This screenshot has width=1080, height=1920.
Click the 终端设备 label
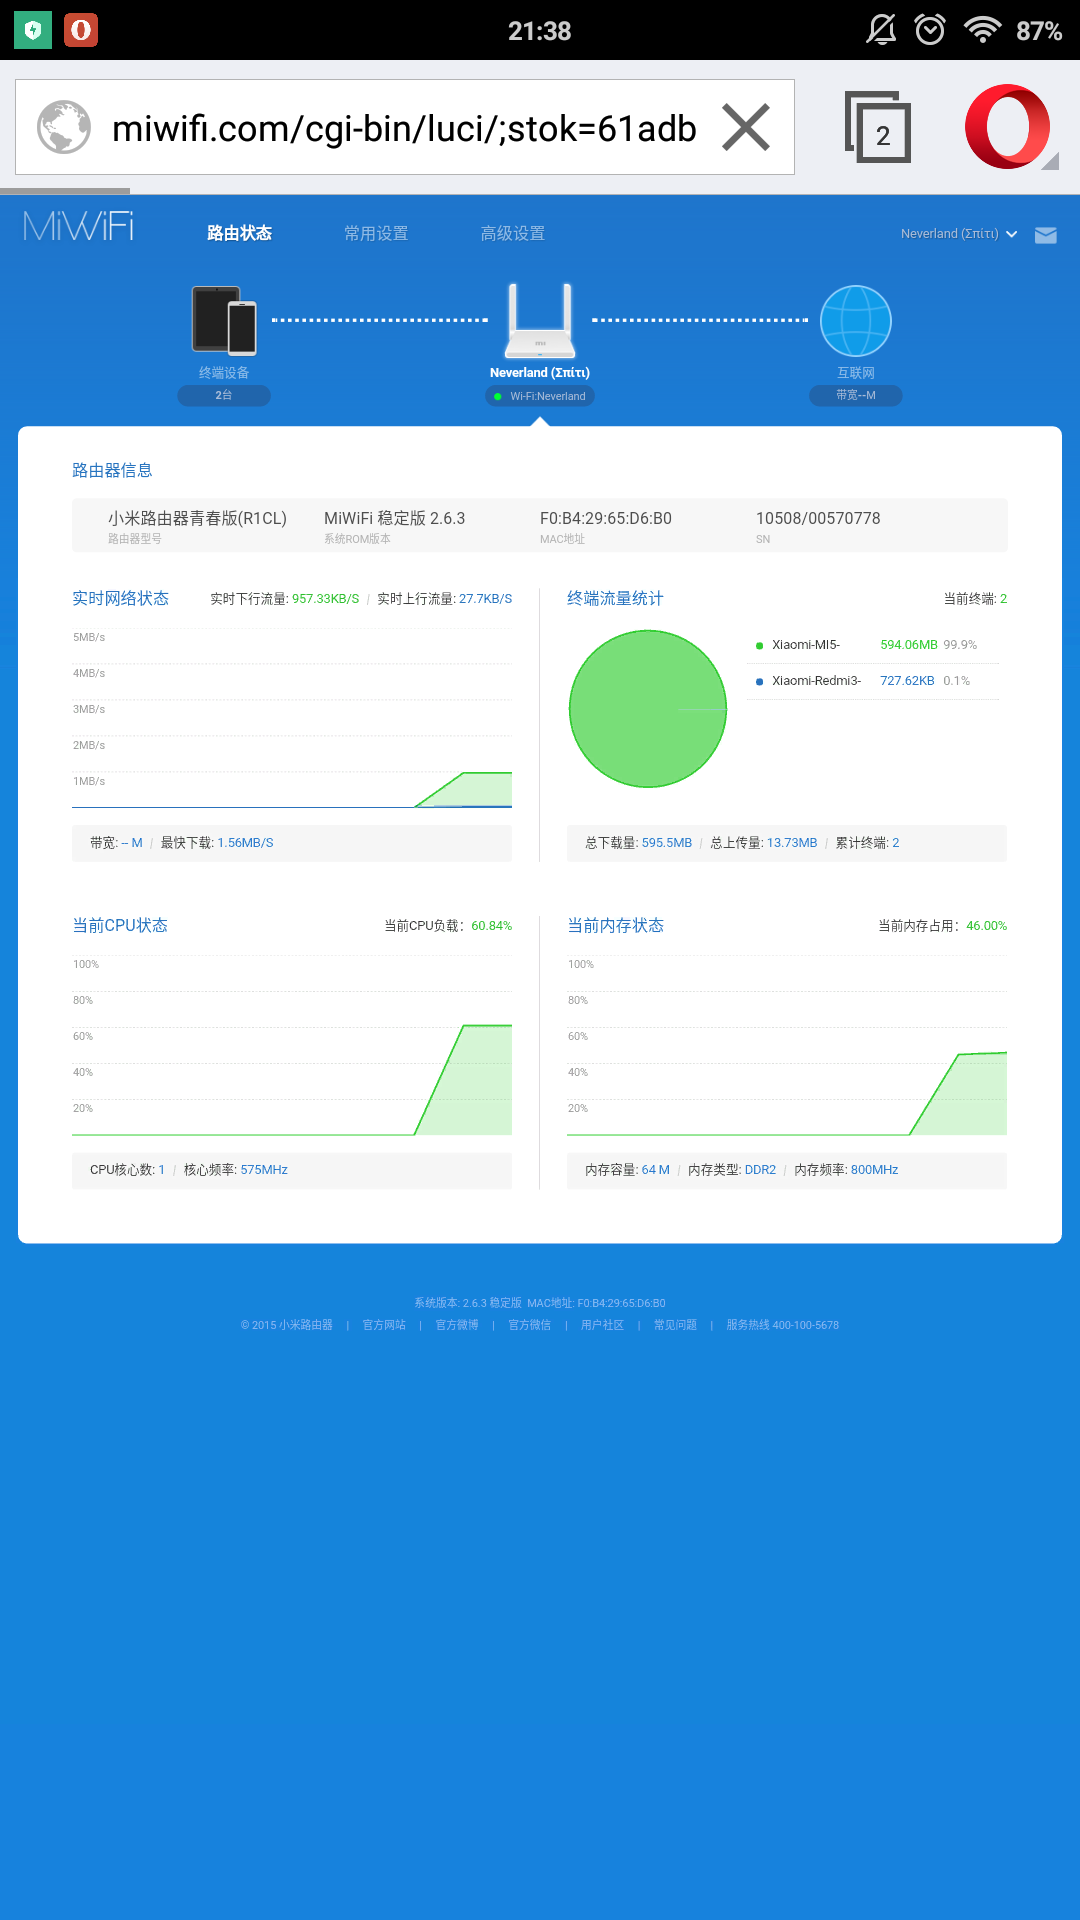pyautogui.click(x=224, y=373)
